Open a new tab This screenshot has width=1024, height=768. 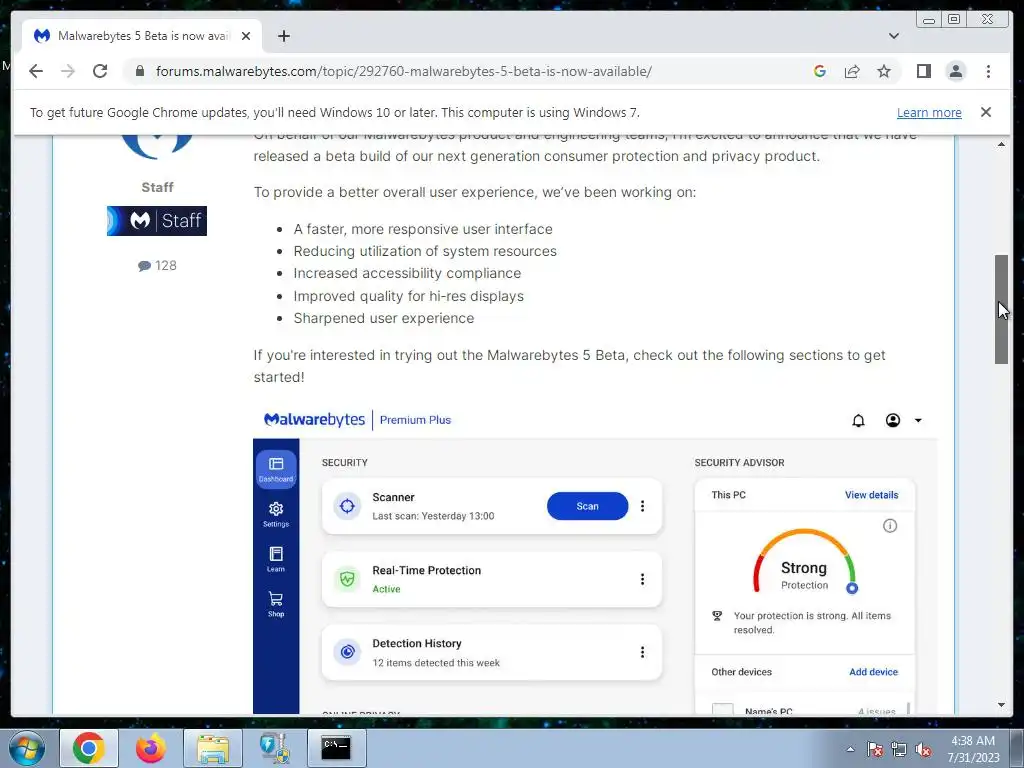tap(283, 36)
